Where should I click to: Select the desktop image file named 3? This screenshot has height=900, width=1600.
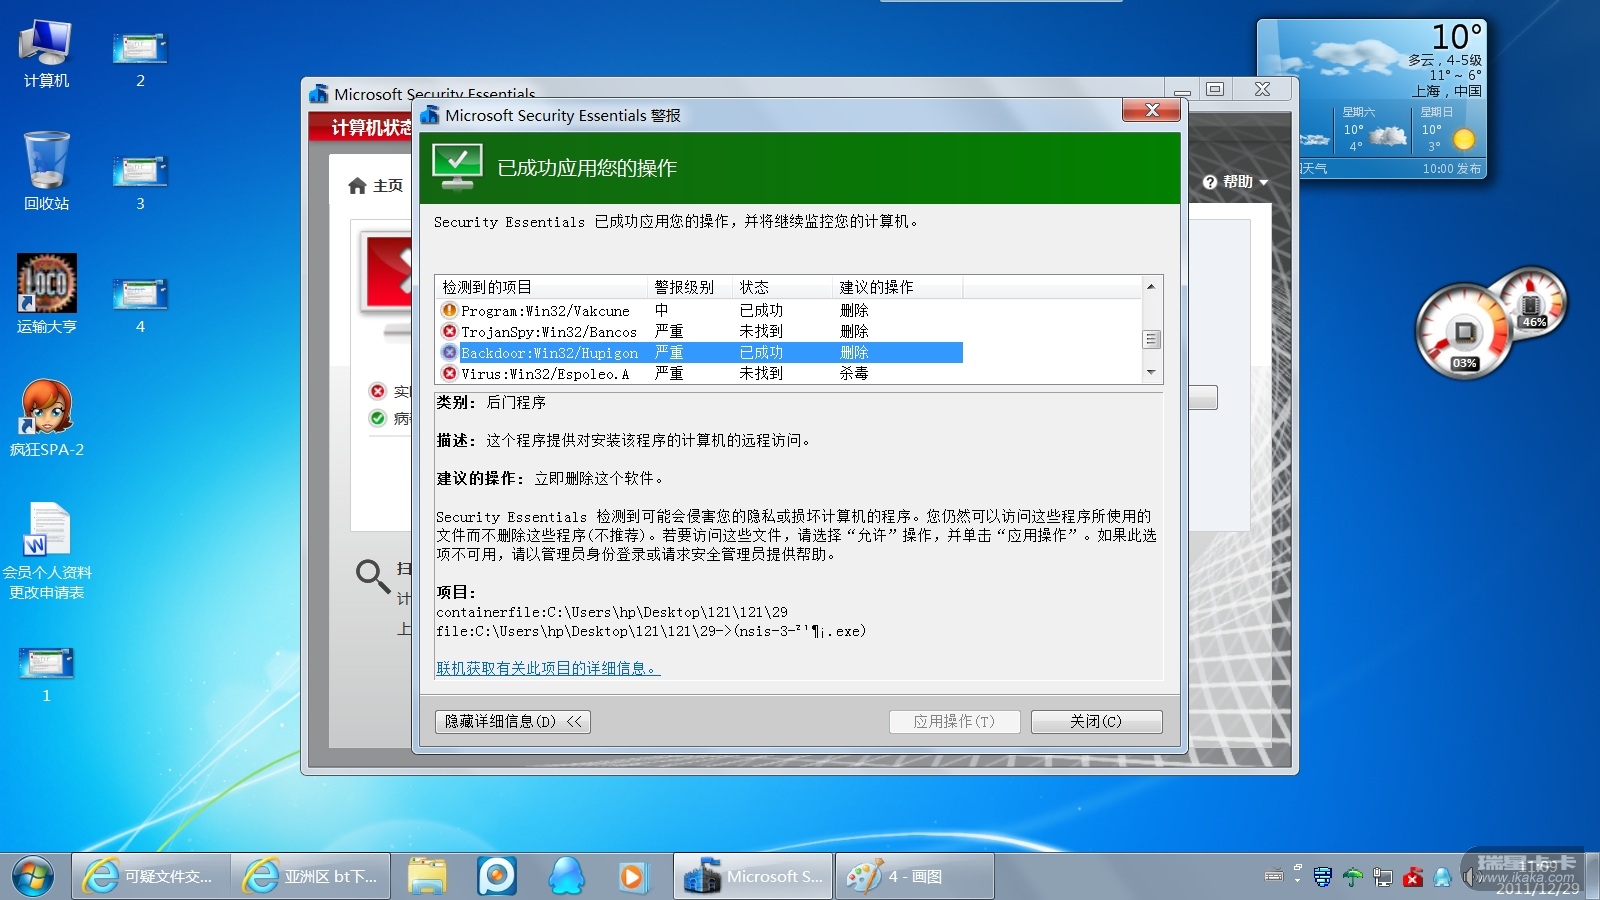[x=140, y=183]
